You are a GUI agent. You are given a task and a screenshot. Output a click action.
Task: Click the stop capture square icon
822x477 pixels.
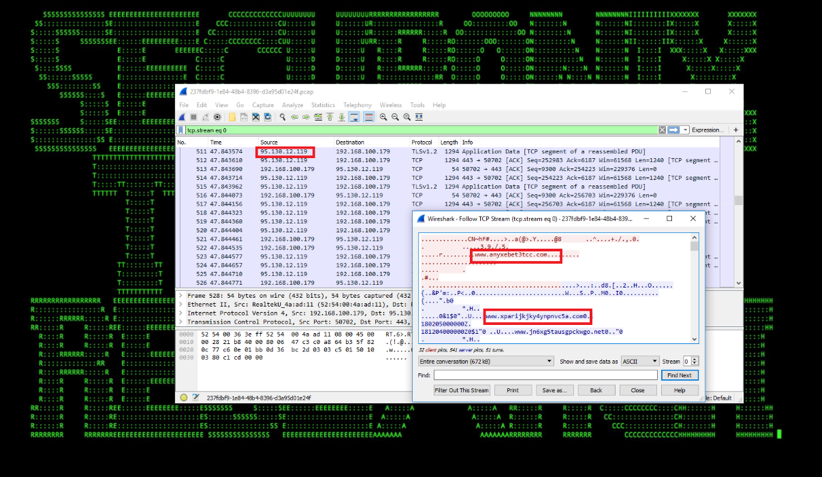(194, 117)
